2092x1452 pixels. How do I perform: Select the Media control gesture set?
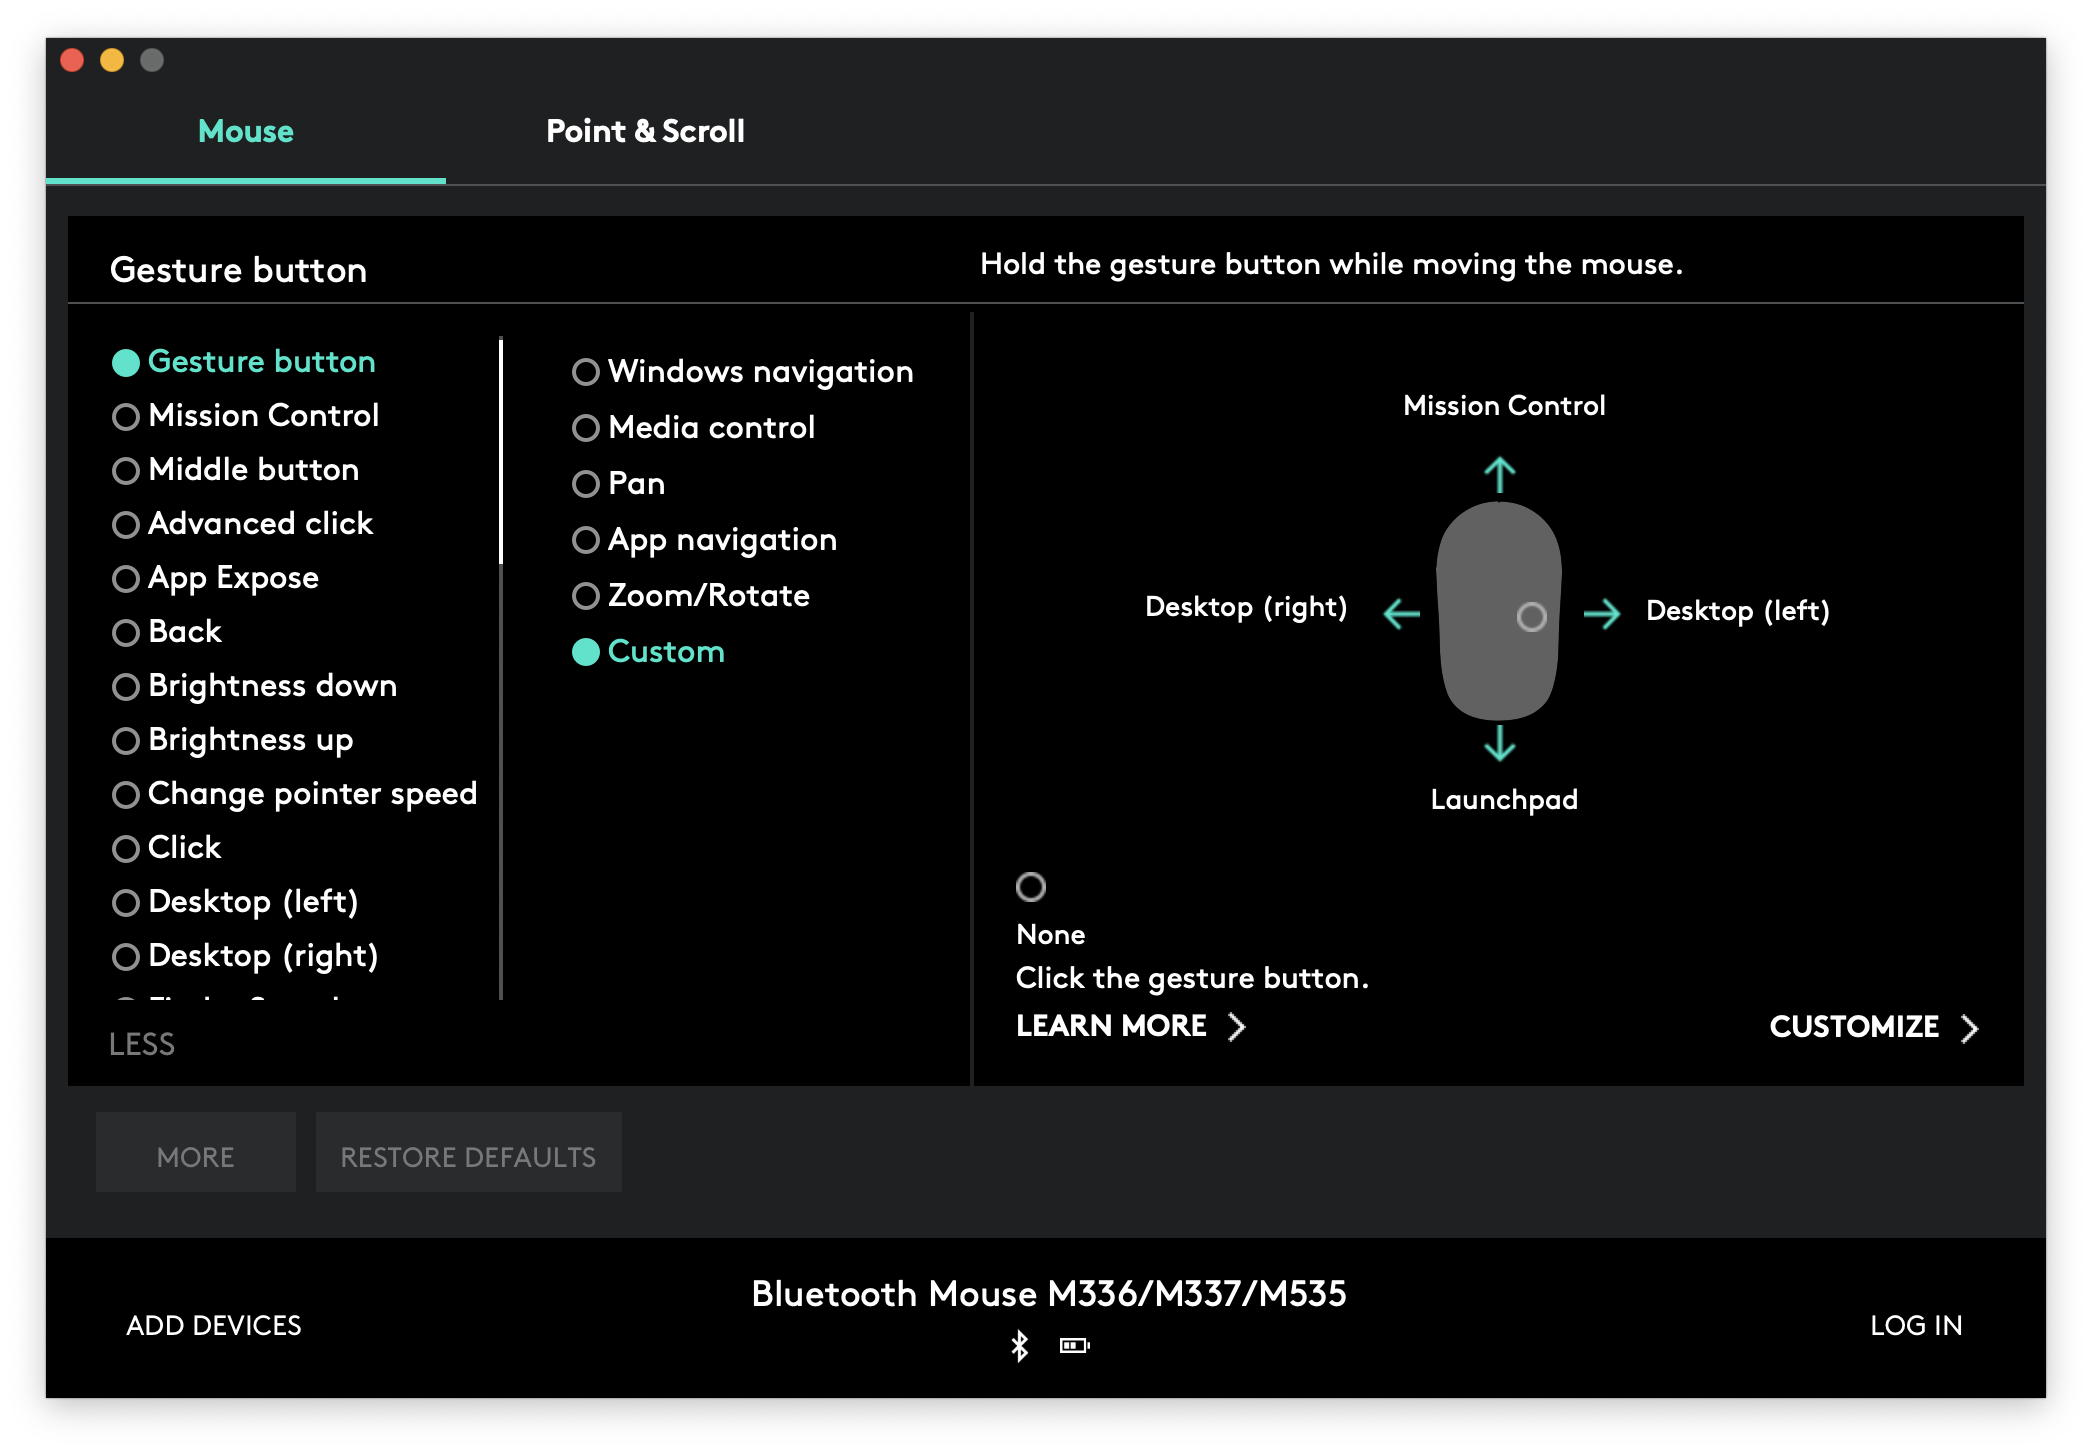pos(586,428)
